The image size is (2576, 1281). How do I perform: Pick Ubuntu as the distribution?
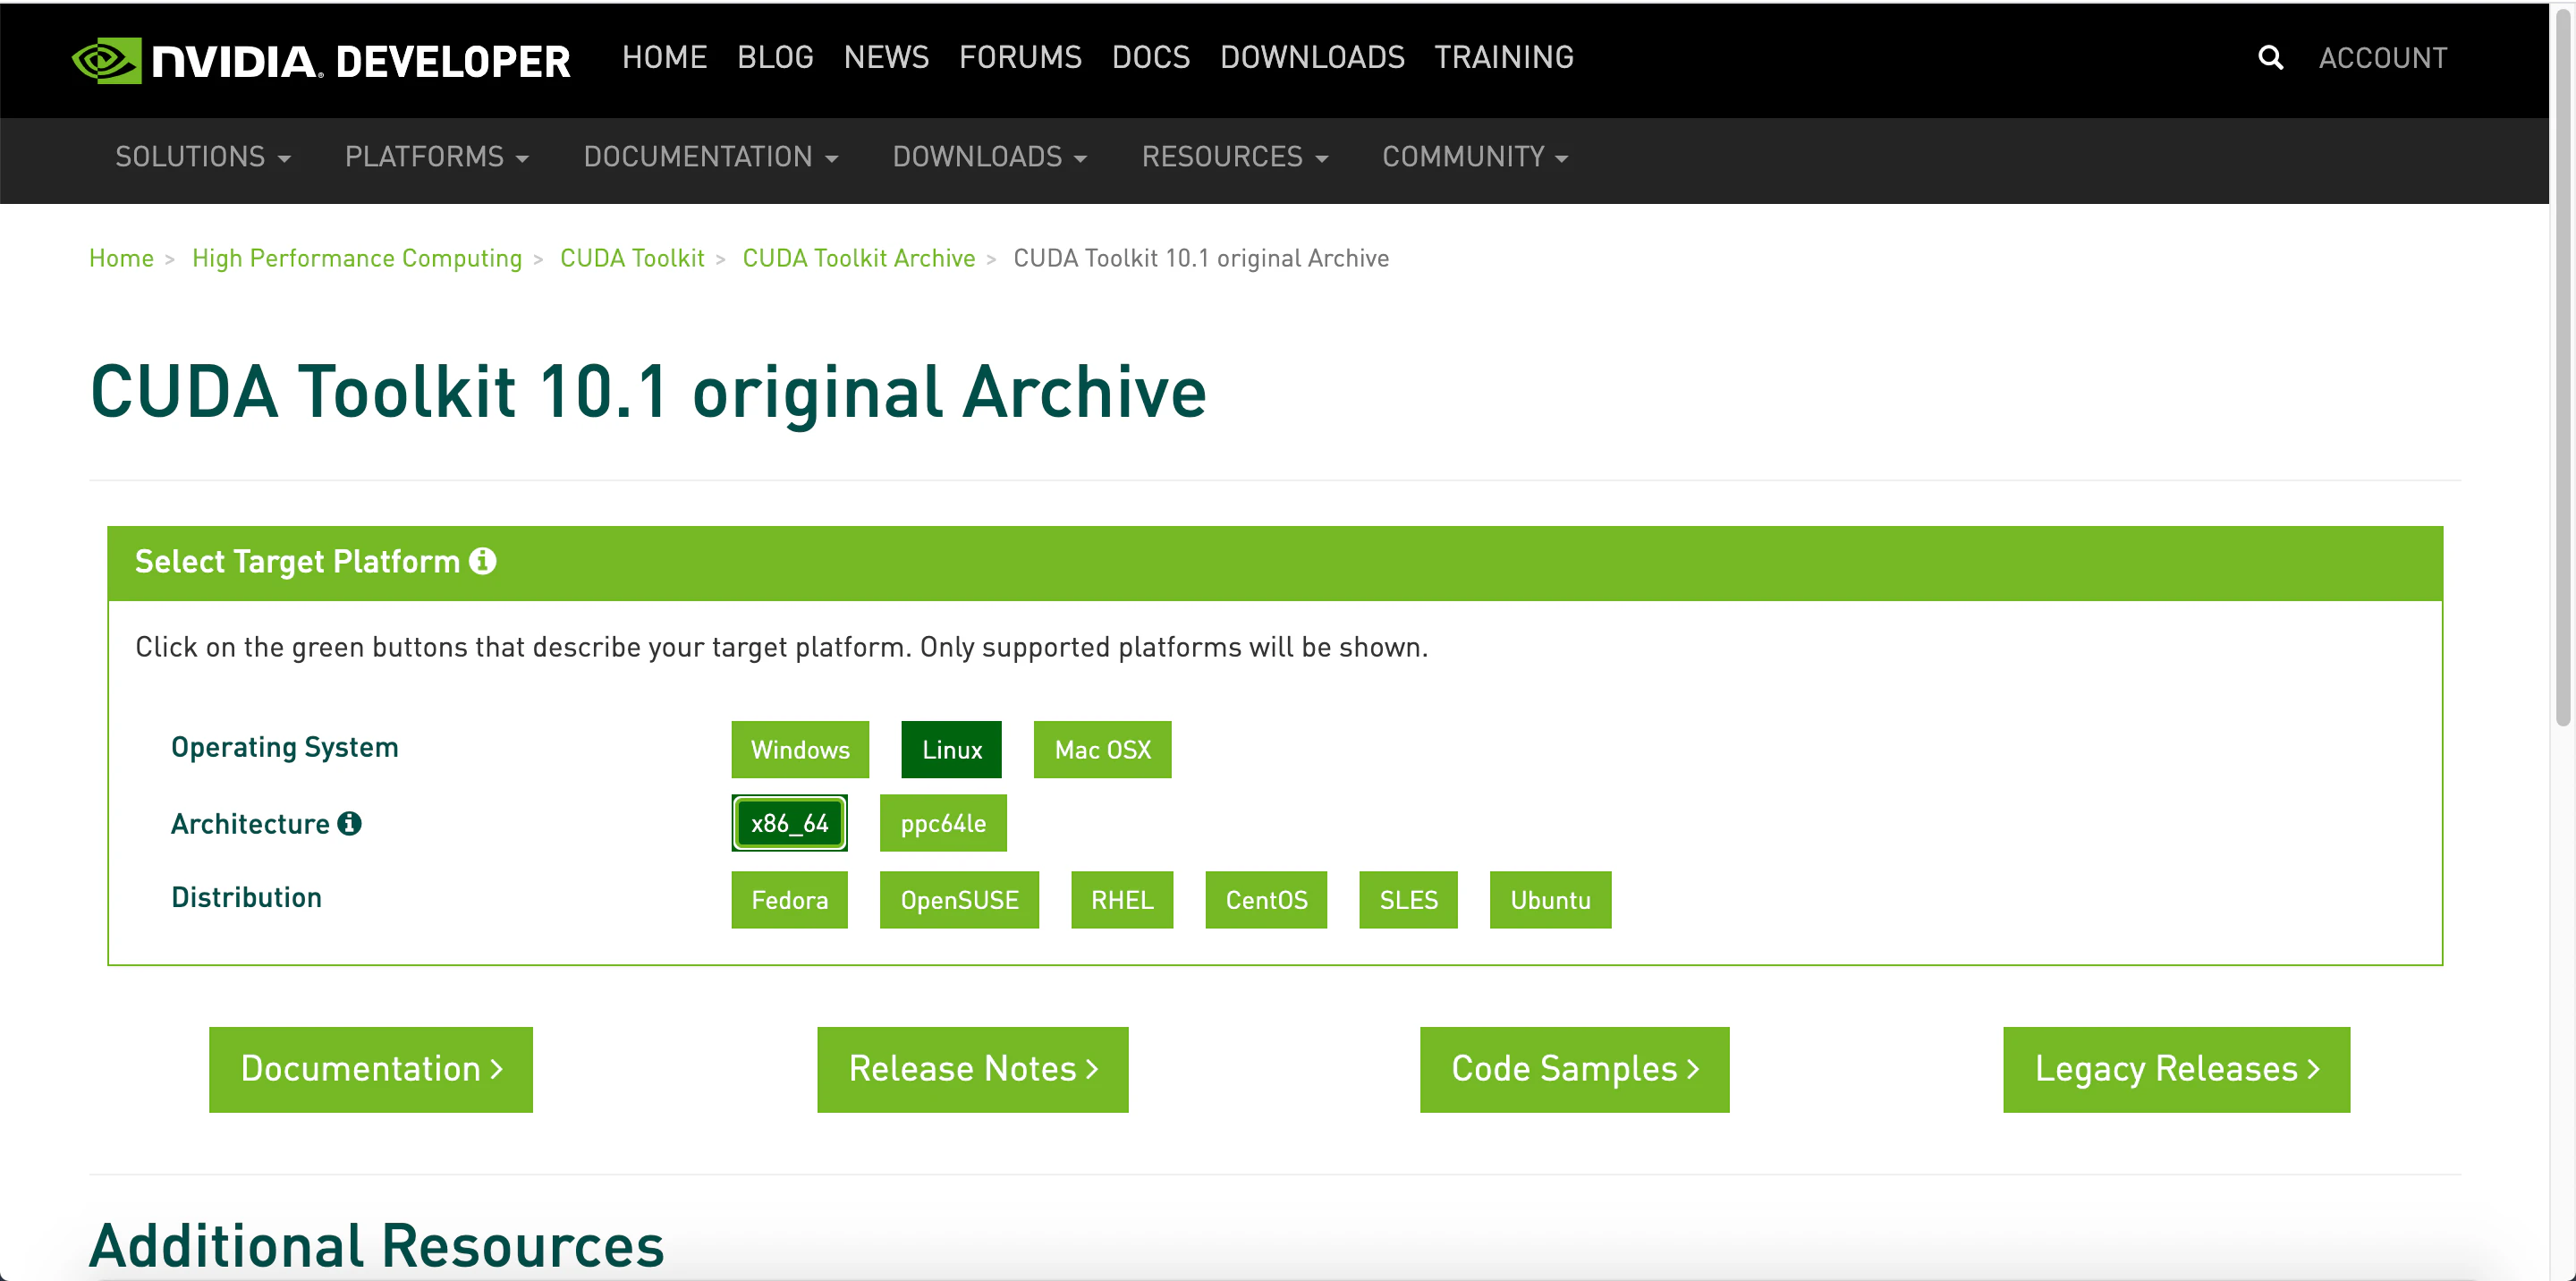(1549, 899)
